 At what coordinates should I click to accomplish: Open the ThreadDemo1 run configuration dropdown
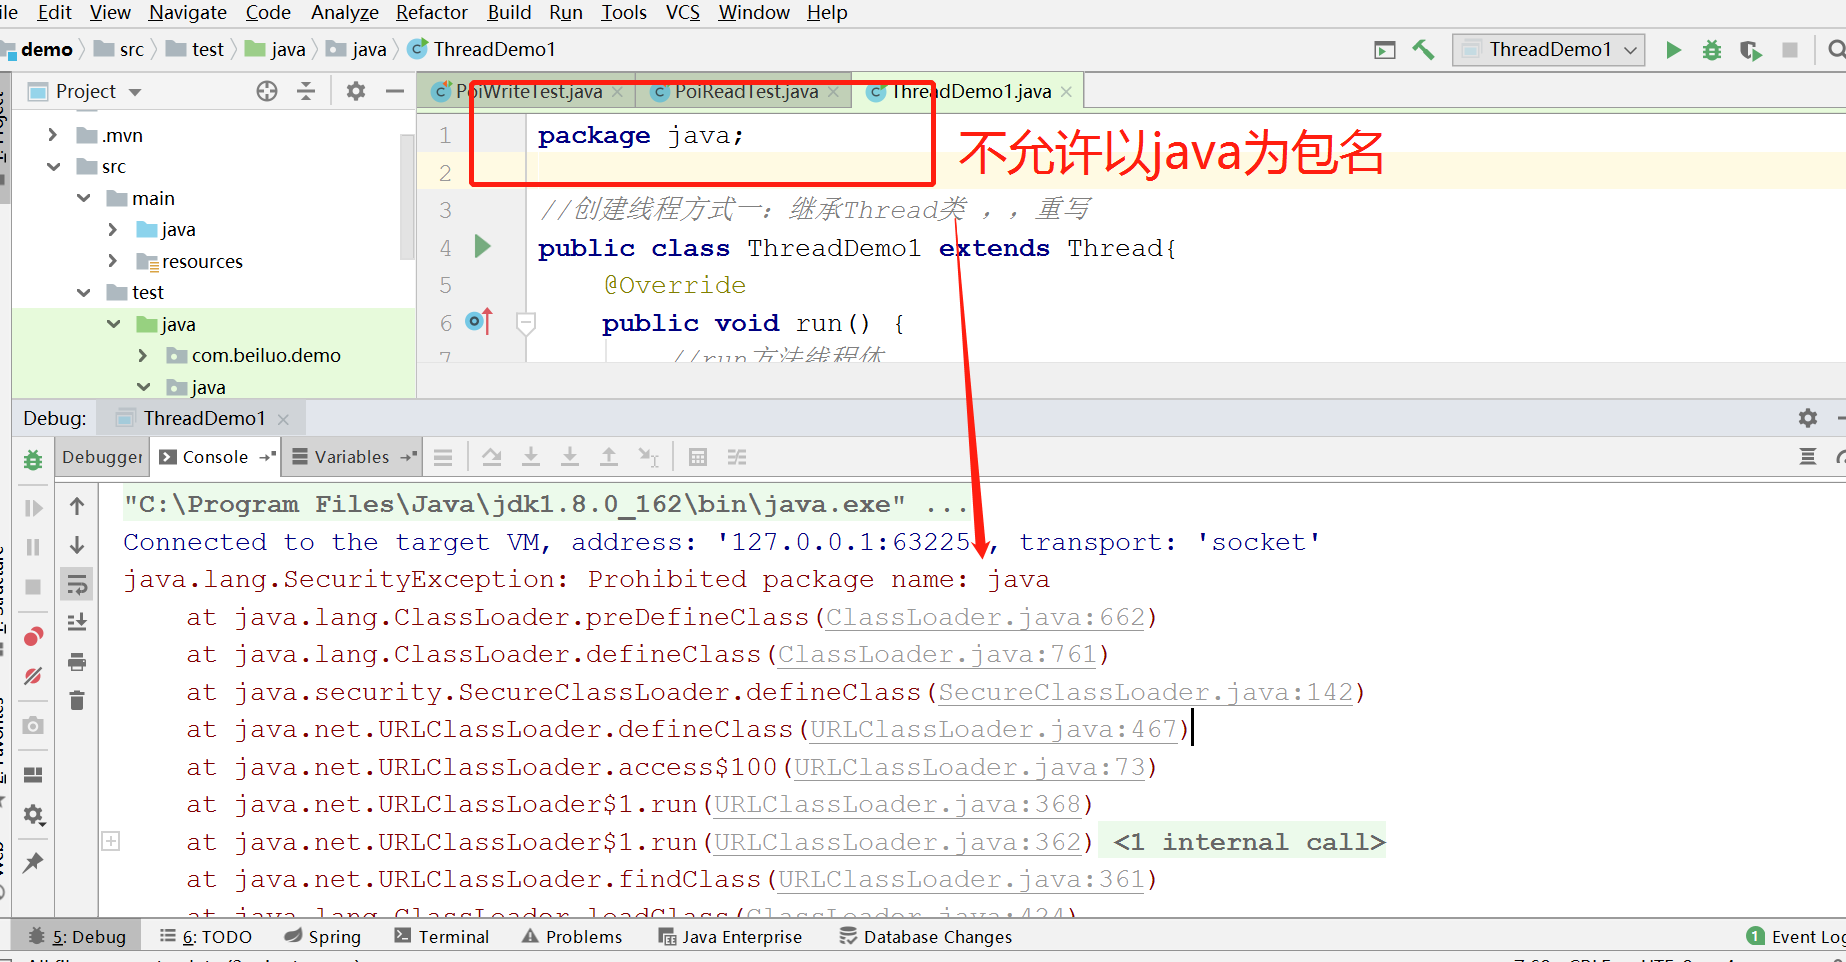tap(1549, 50)
